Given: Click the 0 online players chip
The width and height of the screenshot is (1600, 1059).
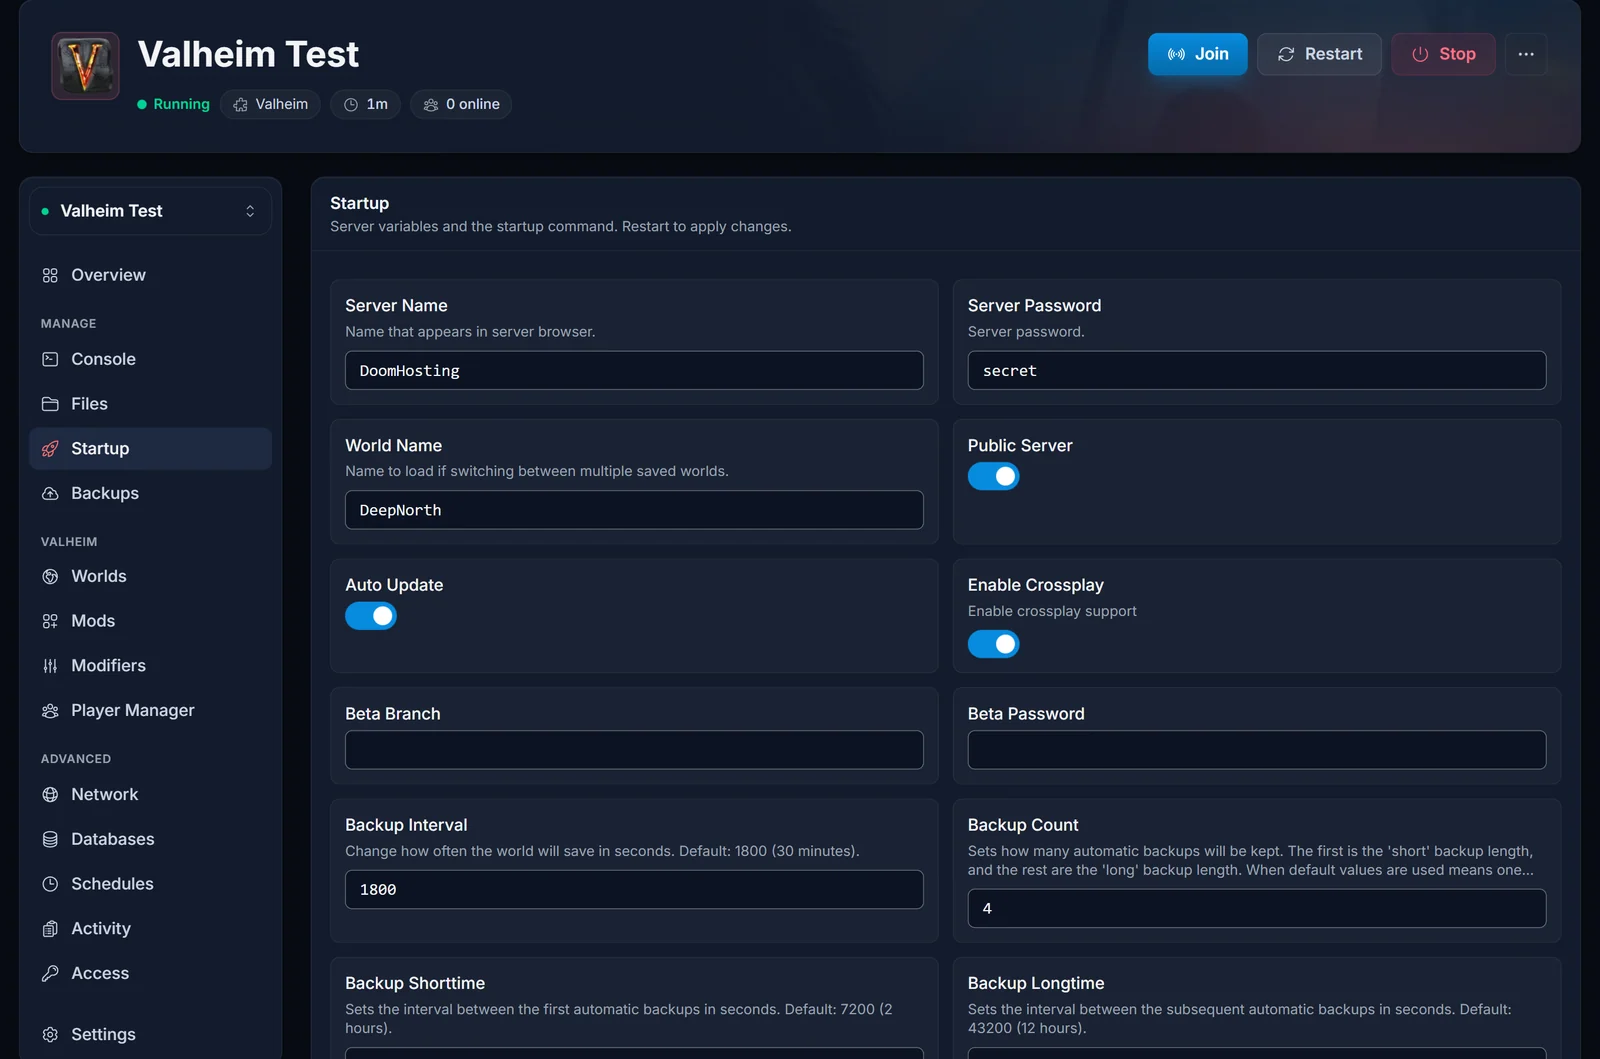Looking at the screenshot, I should 461,104.
